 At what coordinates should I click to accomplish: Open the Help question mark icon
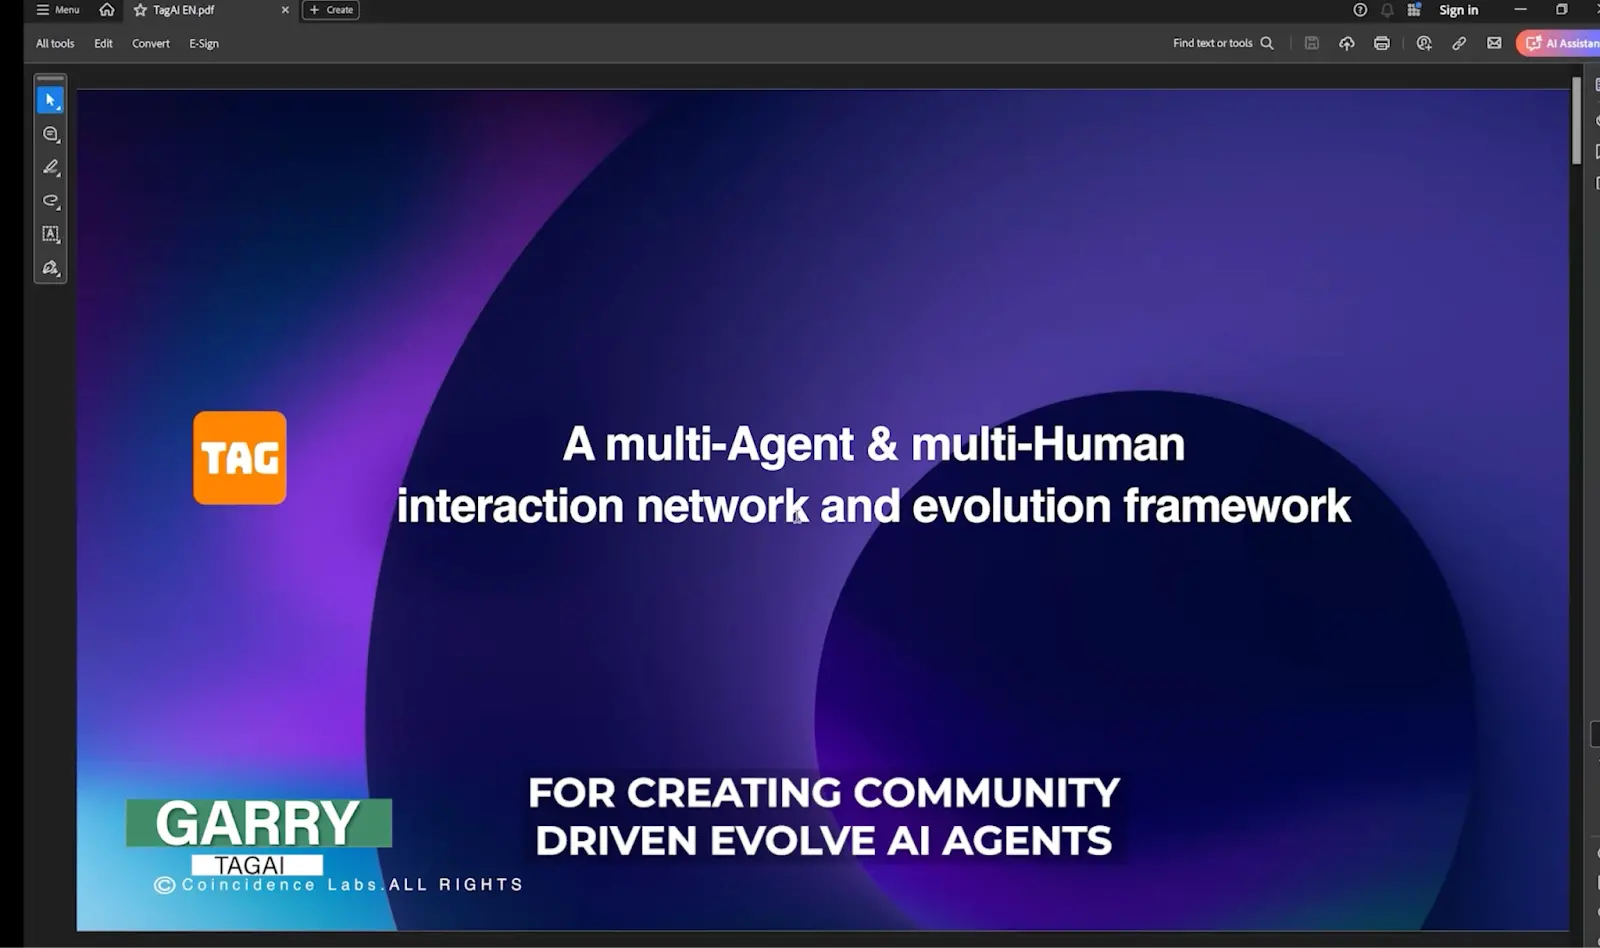[1360, 10]
